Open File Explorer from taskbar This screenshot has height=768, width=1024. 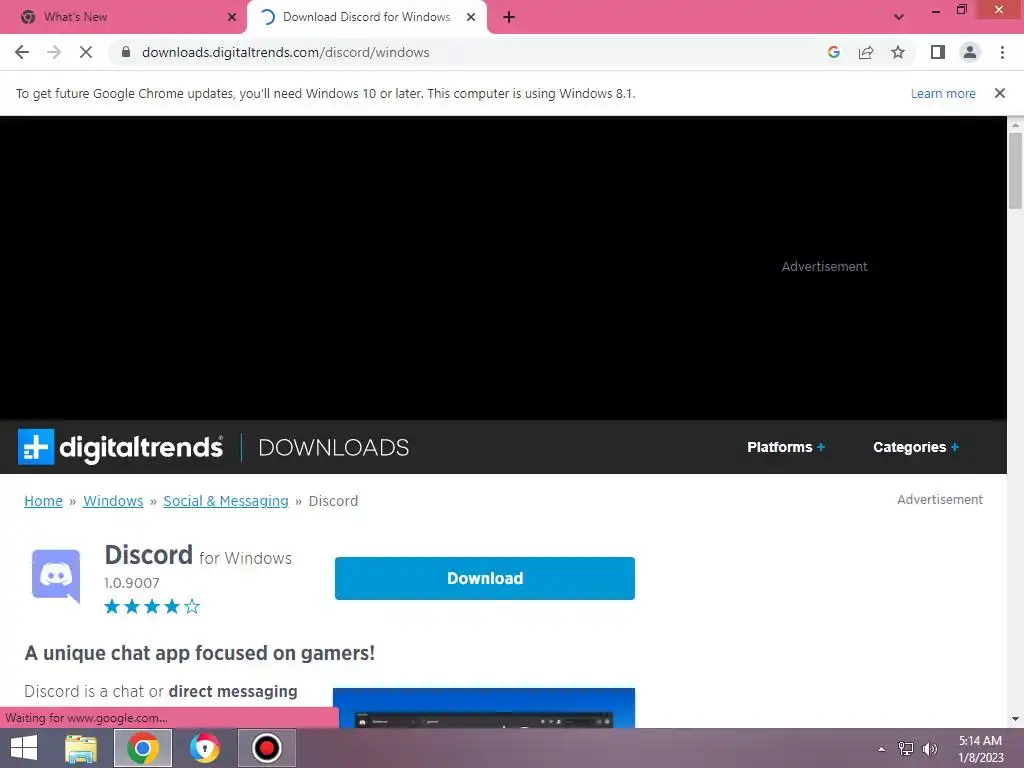(x=81, y=748)
